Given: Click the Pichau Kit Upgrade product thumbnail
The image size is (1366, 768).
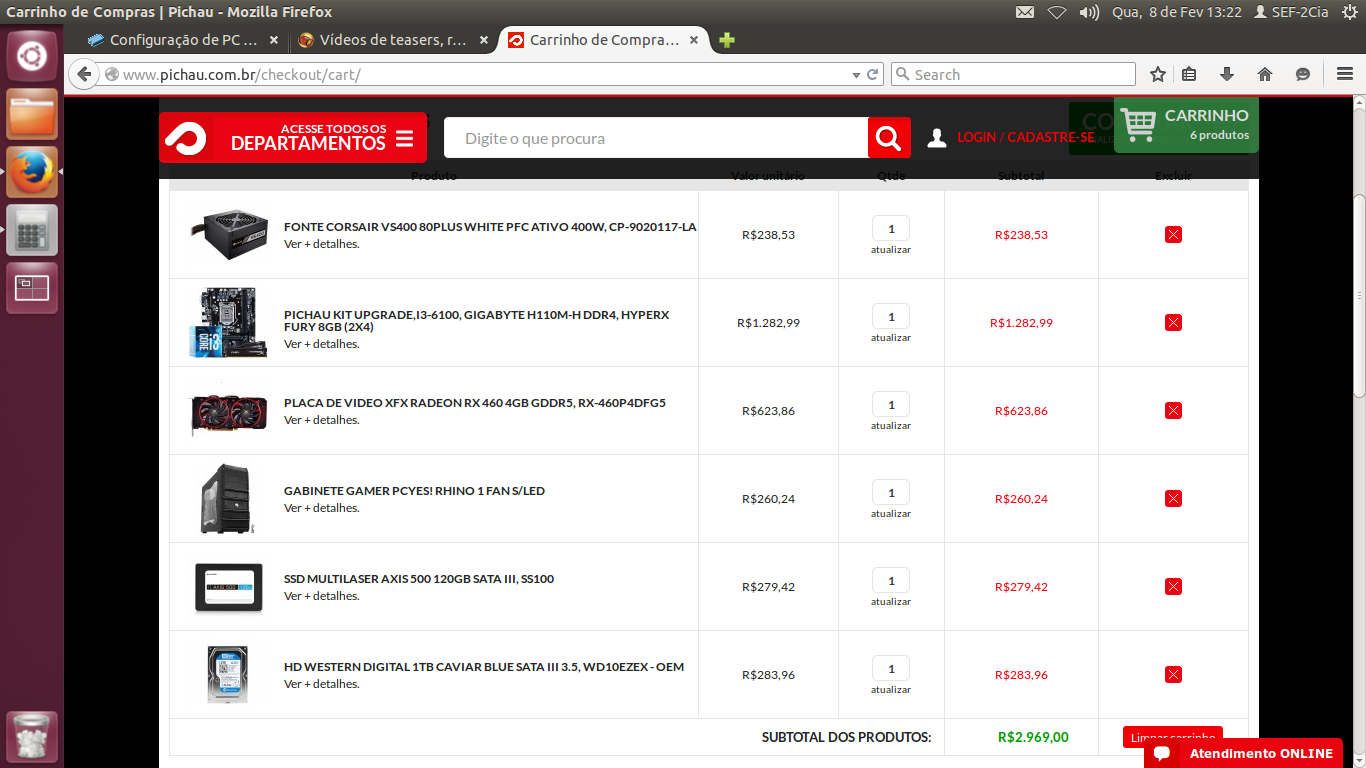Looking at the screenshot, I should click(x=227, y=322).
